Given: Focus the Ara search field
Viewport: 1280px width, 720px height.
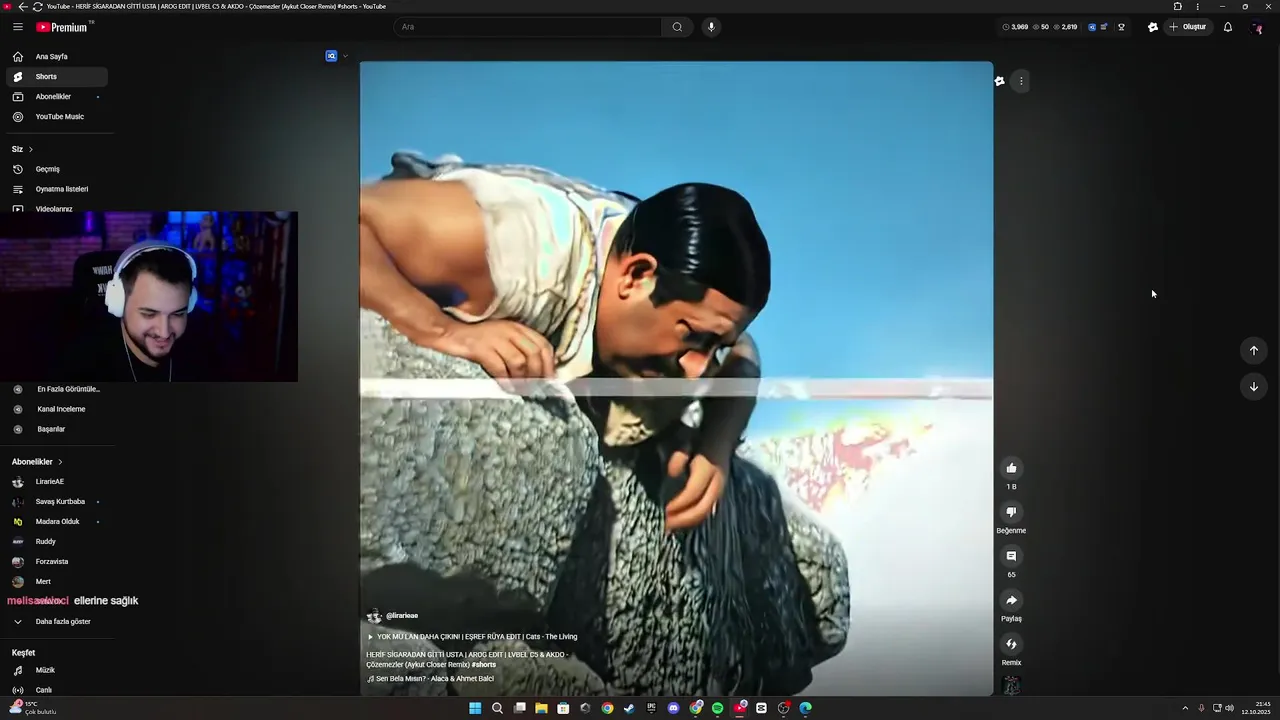Looking at the screenshot, I should point(528,27).
